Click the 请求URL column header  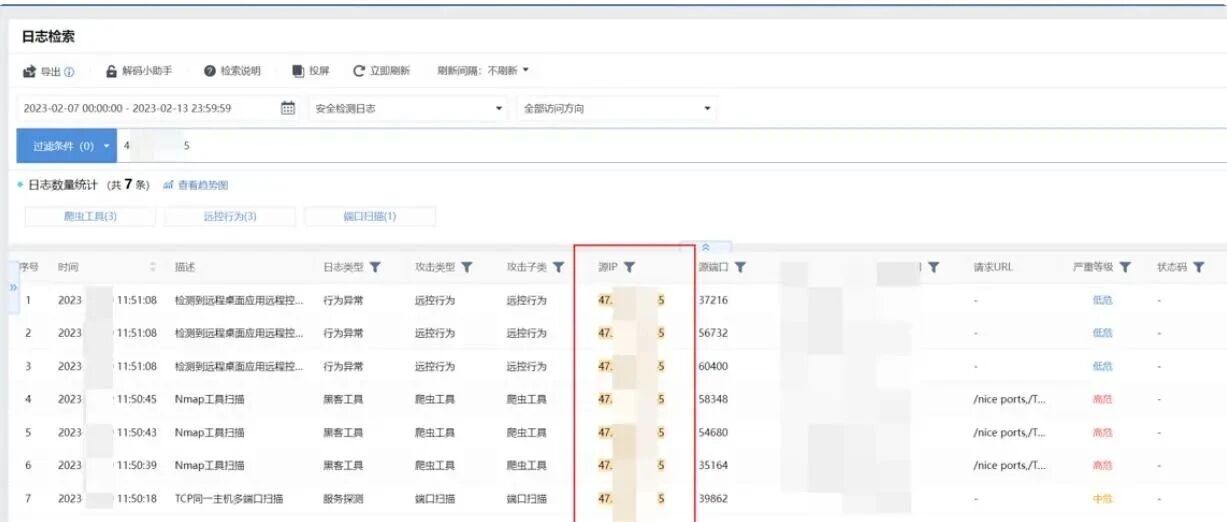tap(992, 267)
